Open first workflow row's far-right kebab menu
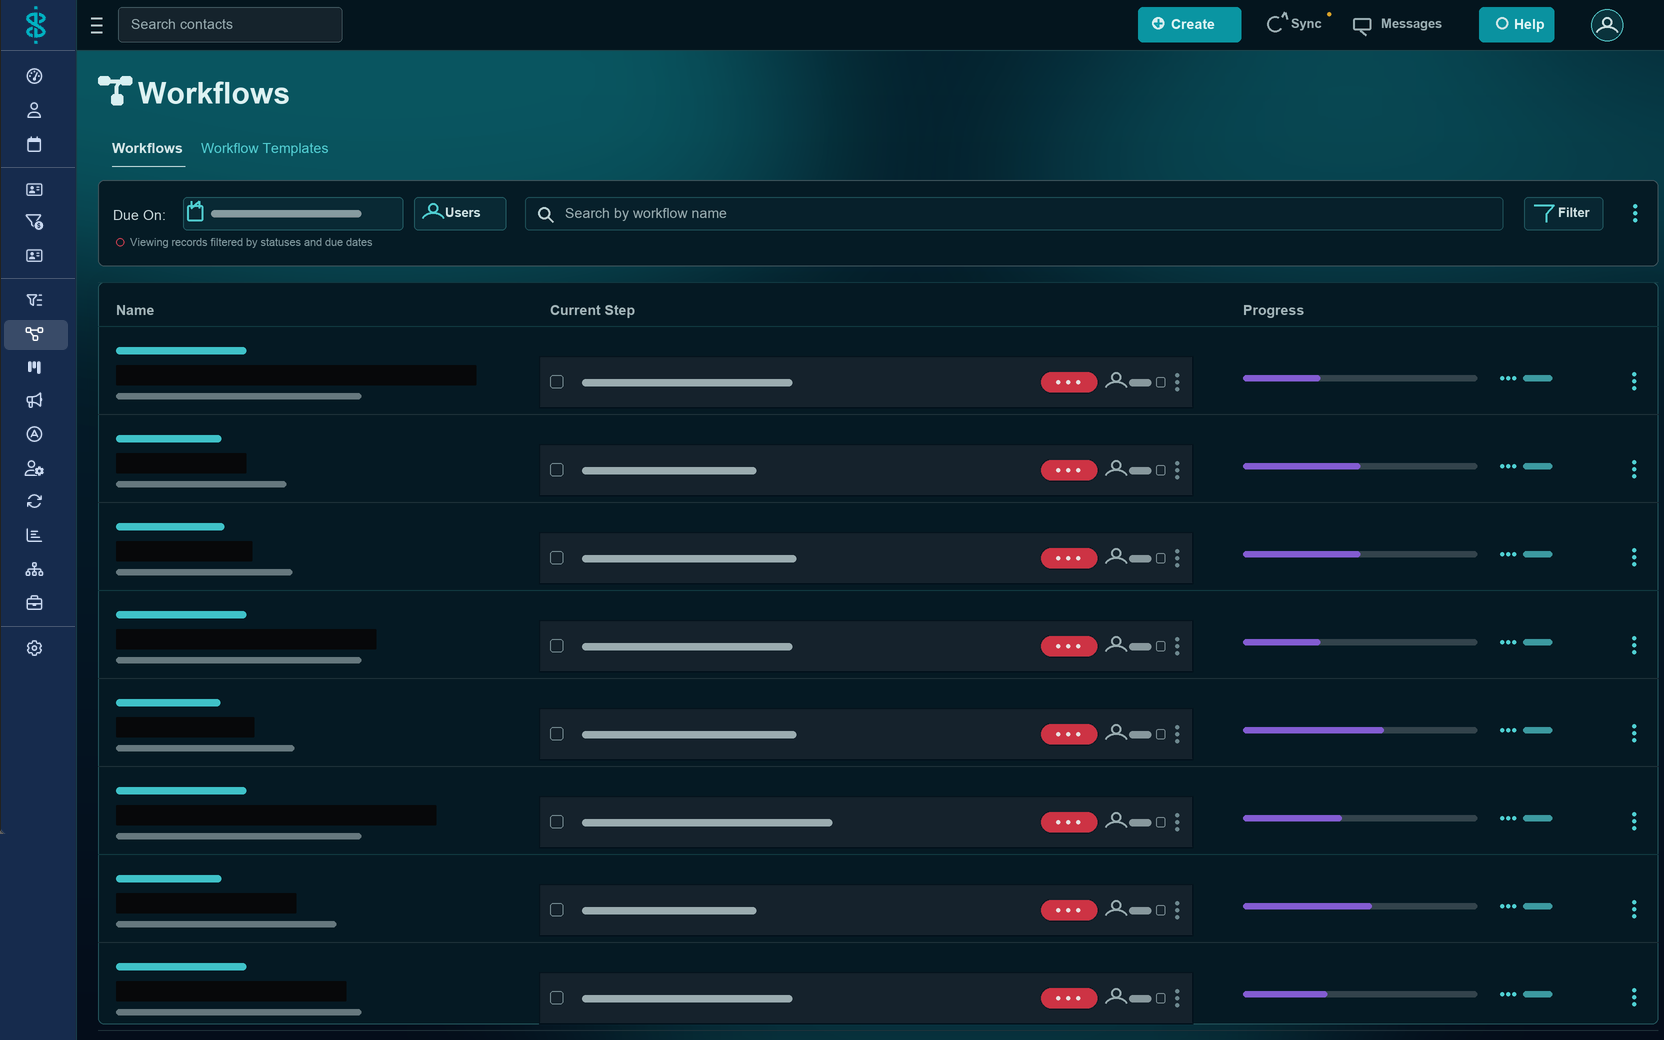 pyautogui.click(x=1634, y=381)
